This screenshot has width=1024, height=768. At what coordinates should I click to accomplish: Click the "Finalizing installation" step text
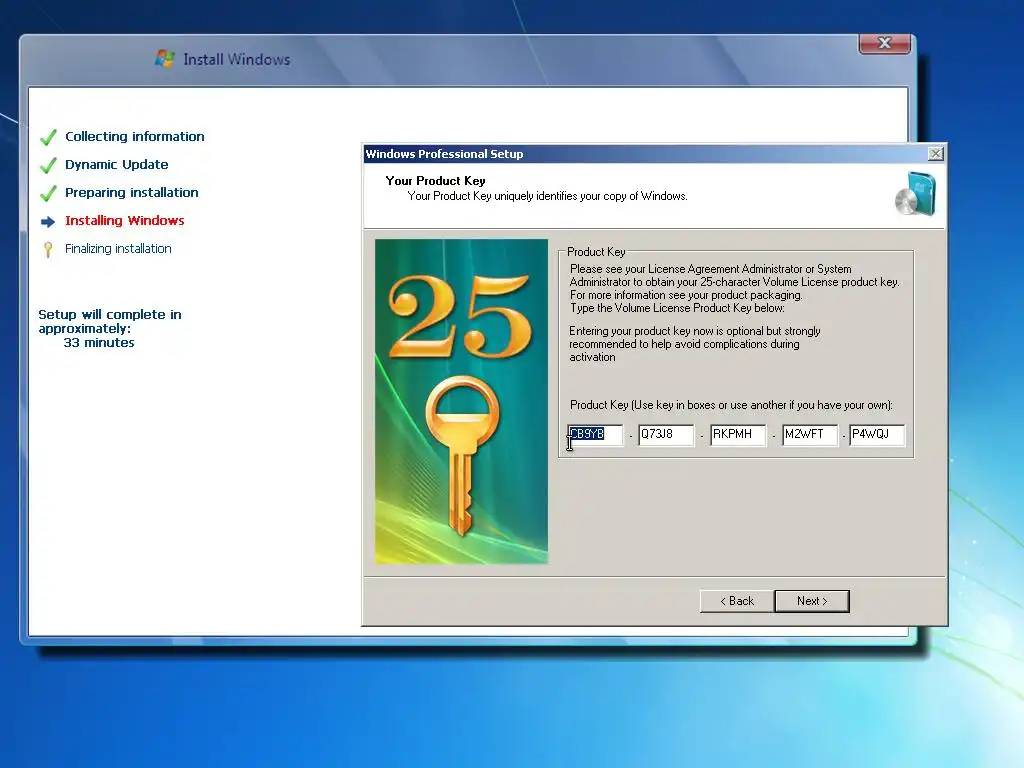[118, 249]
